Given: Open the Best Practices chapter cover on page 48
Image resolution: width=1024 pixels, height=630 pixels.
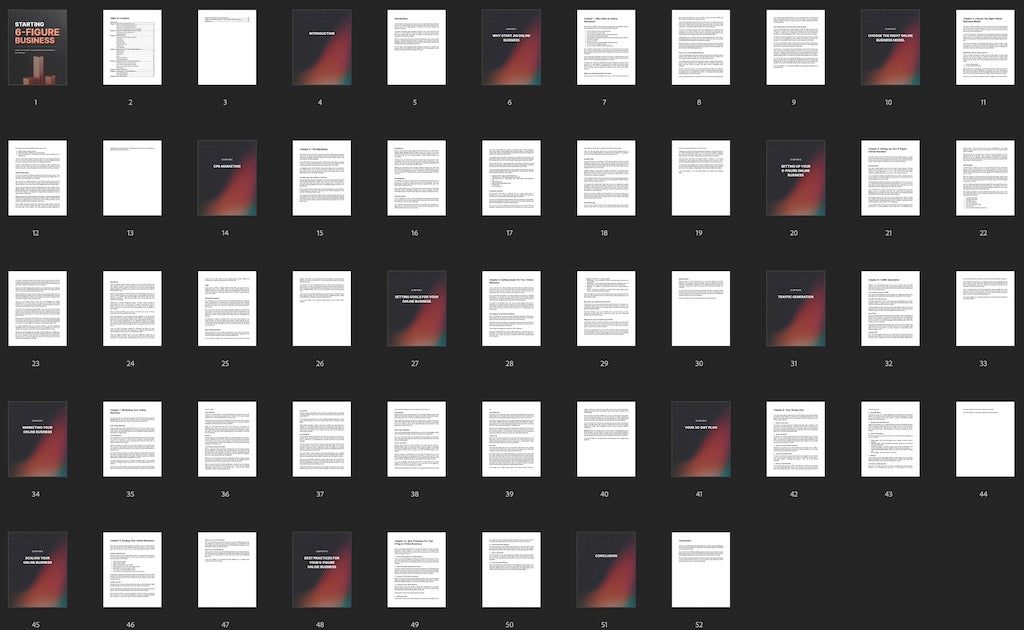Looking at the screenshot, I should coord(322,570).
